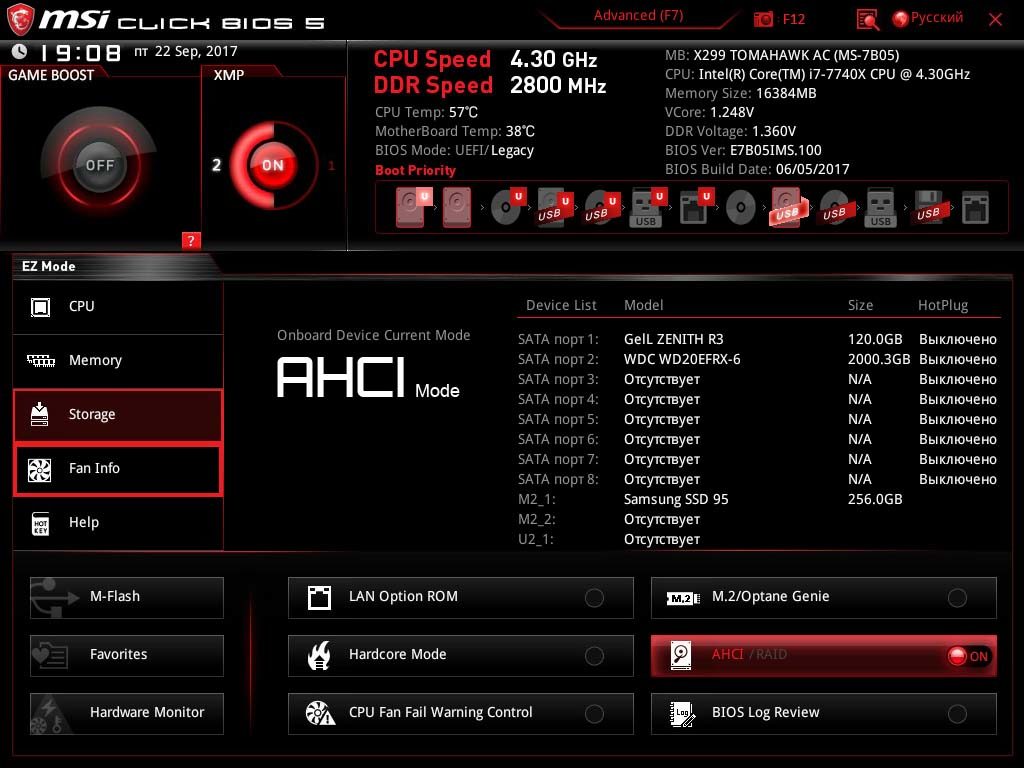This screenshot has height=768, width=1024.
Task: Click the U2_1 device label
Action: point(536,539)
